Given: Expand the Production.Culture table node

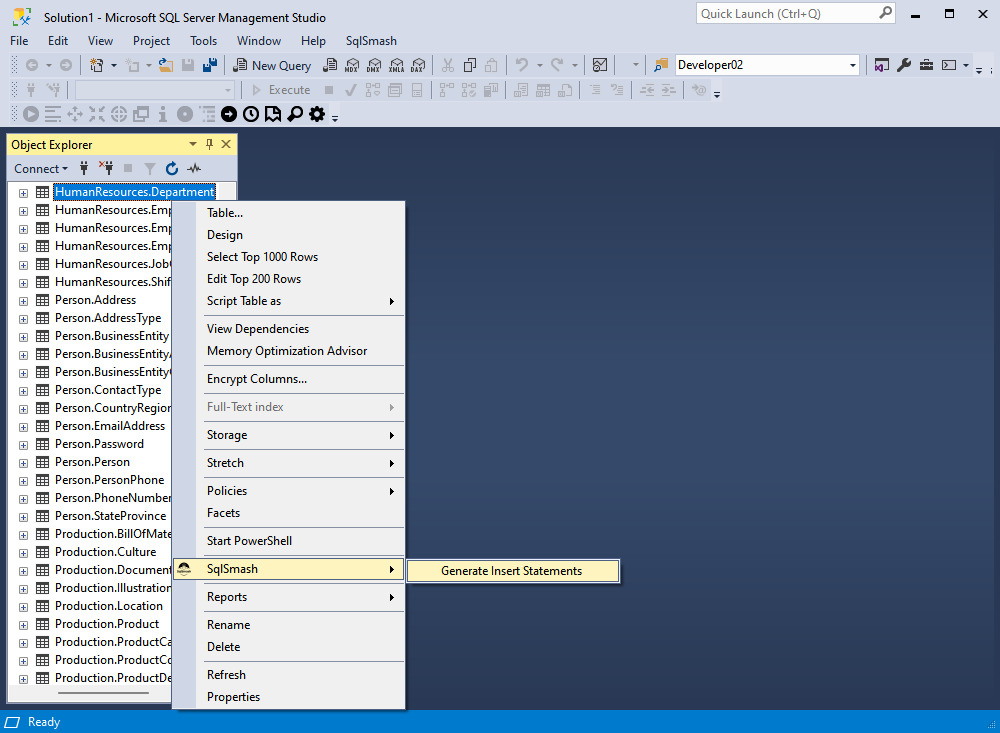Looking at the screenshot, I should point(24,552).
